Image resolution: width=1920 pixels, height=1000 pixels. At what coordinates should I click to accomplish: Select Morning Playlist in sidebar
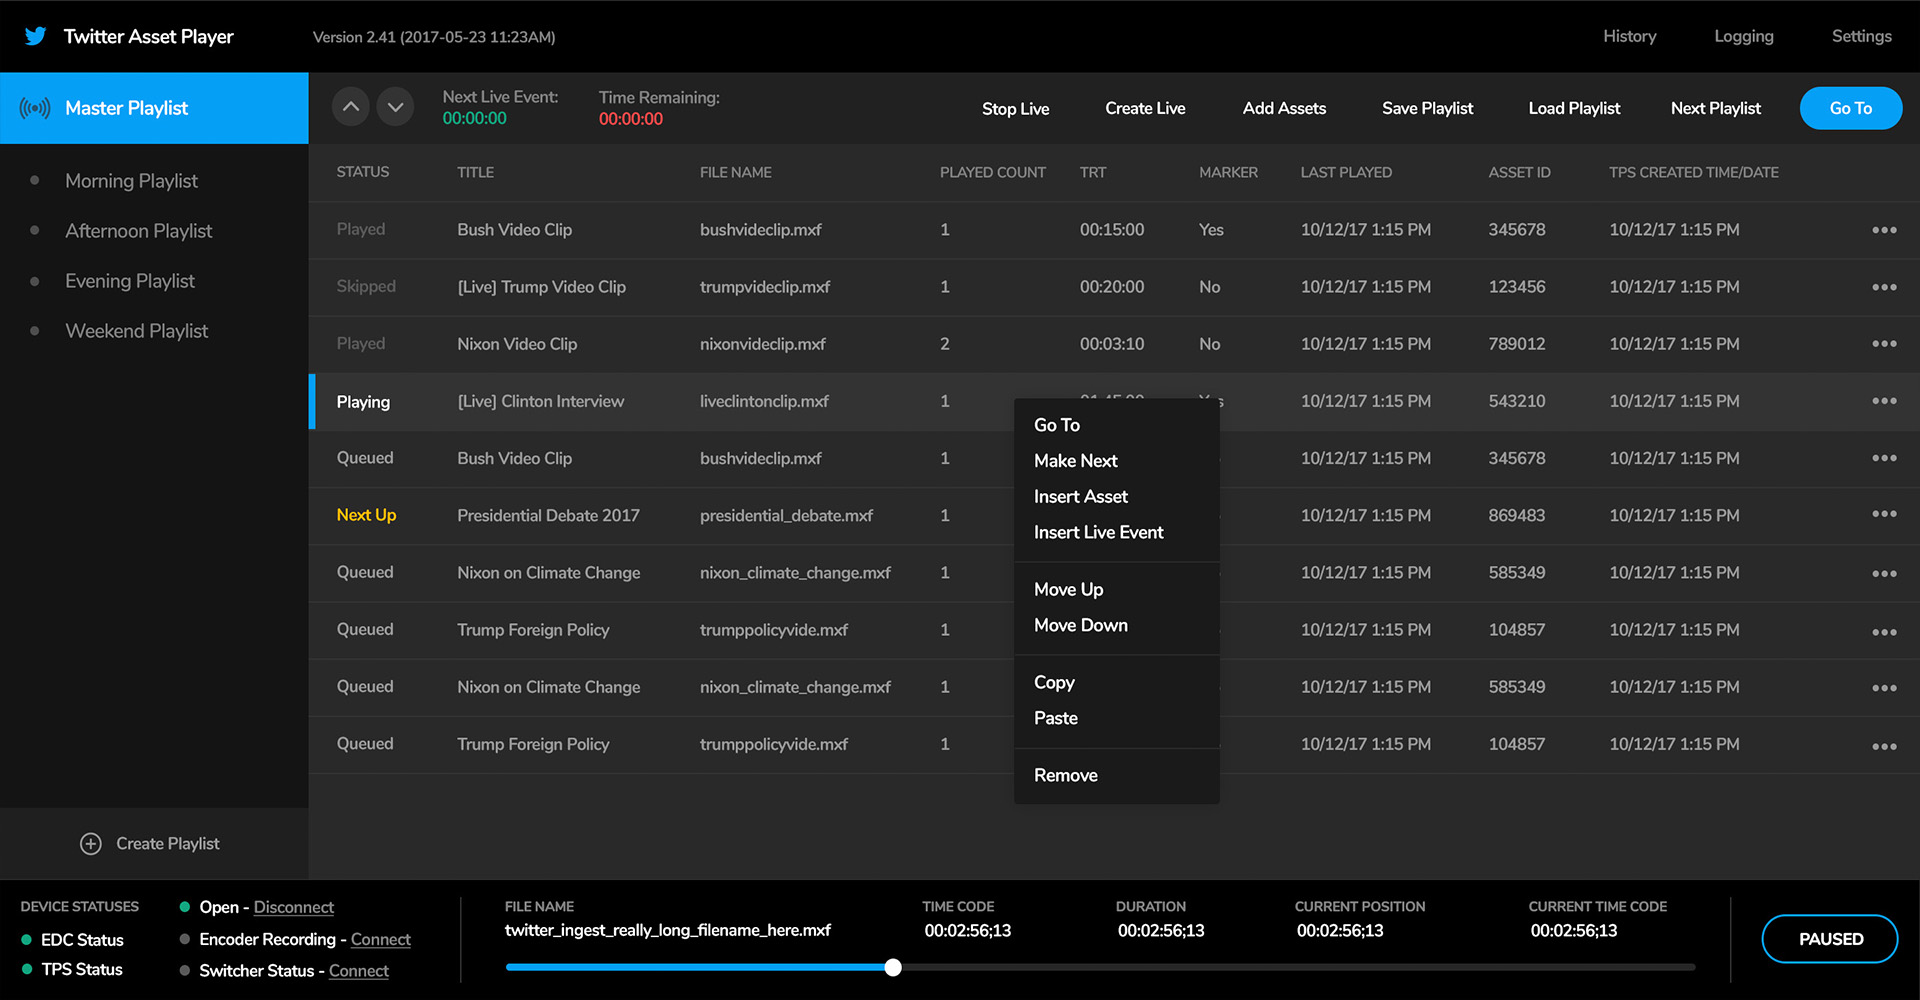coord(131,181)
